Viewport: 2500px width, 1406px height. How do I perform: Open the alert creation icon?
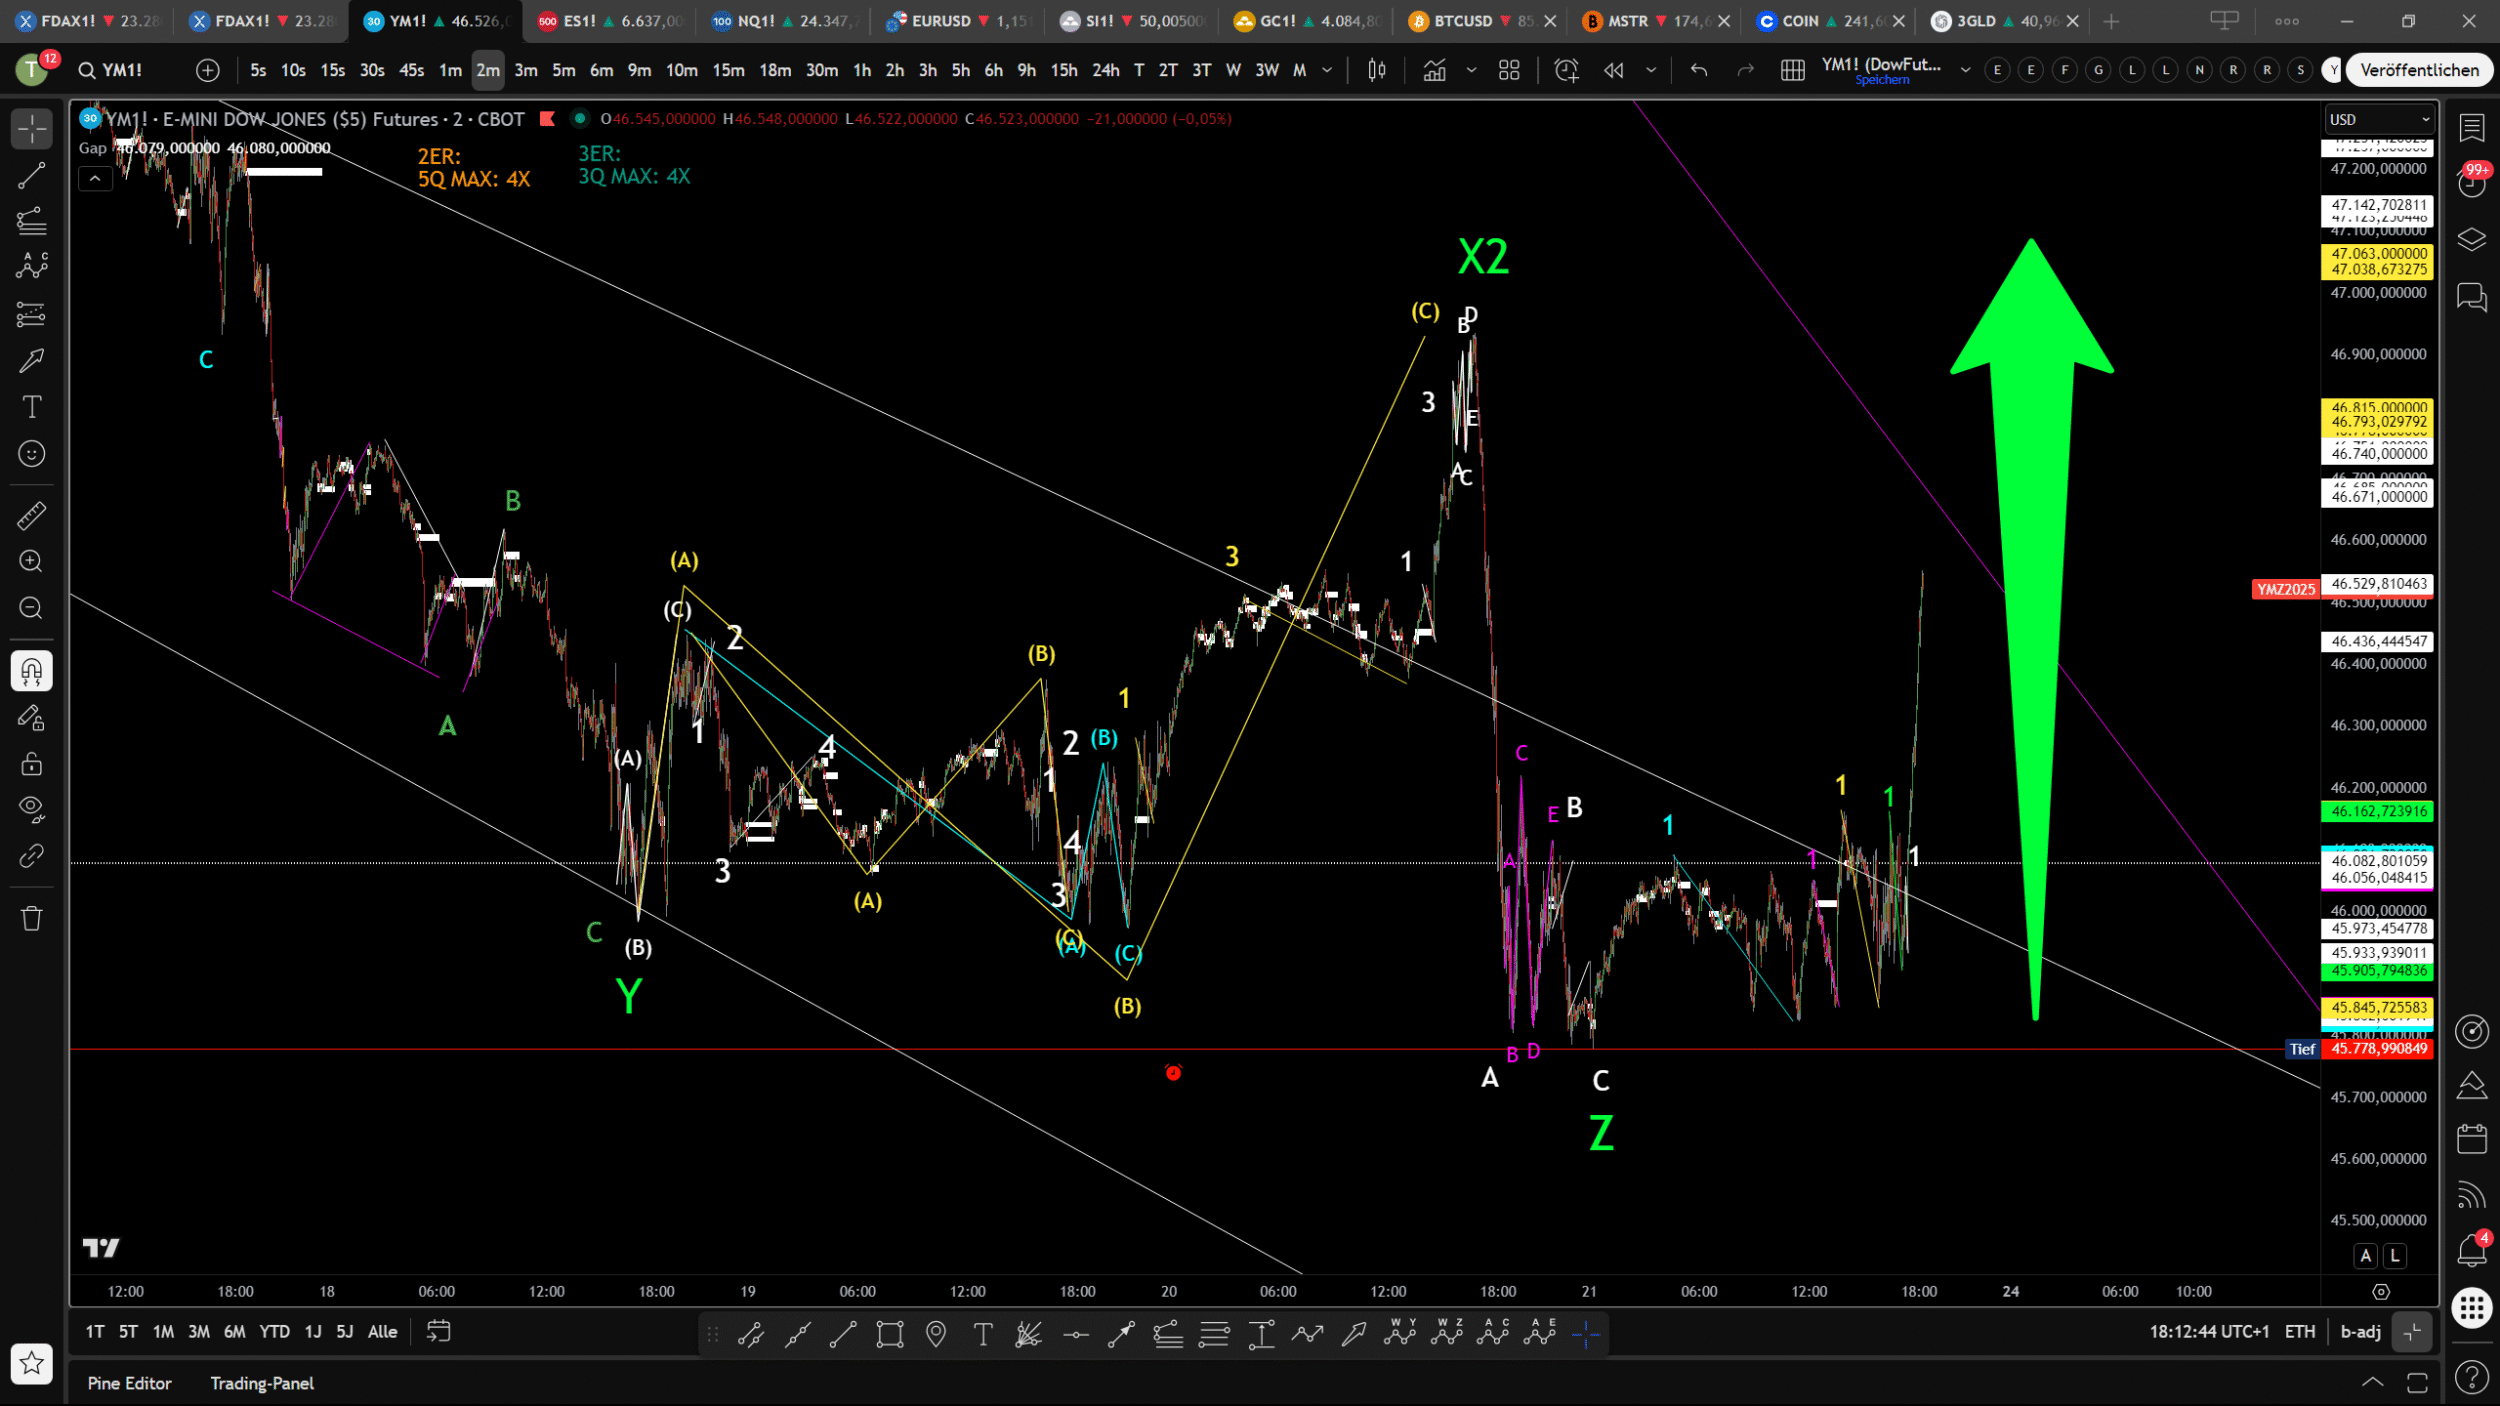click(1566, 70)
